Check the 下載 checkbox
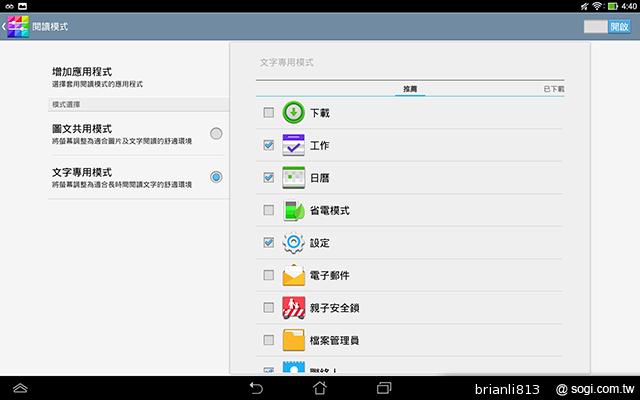 [x=269, y=112]
